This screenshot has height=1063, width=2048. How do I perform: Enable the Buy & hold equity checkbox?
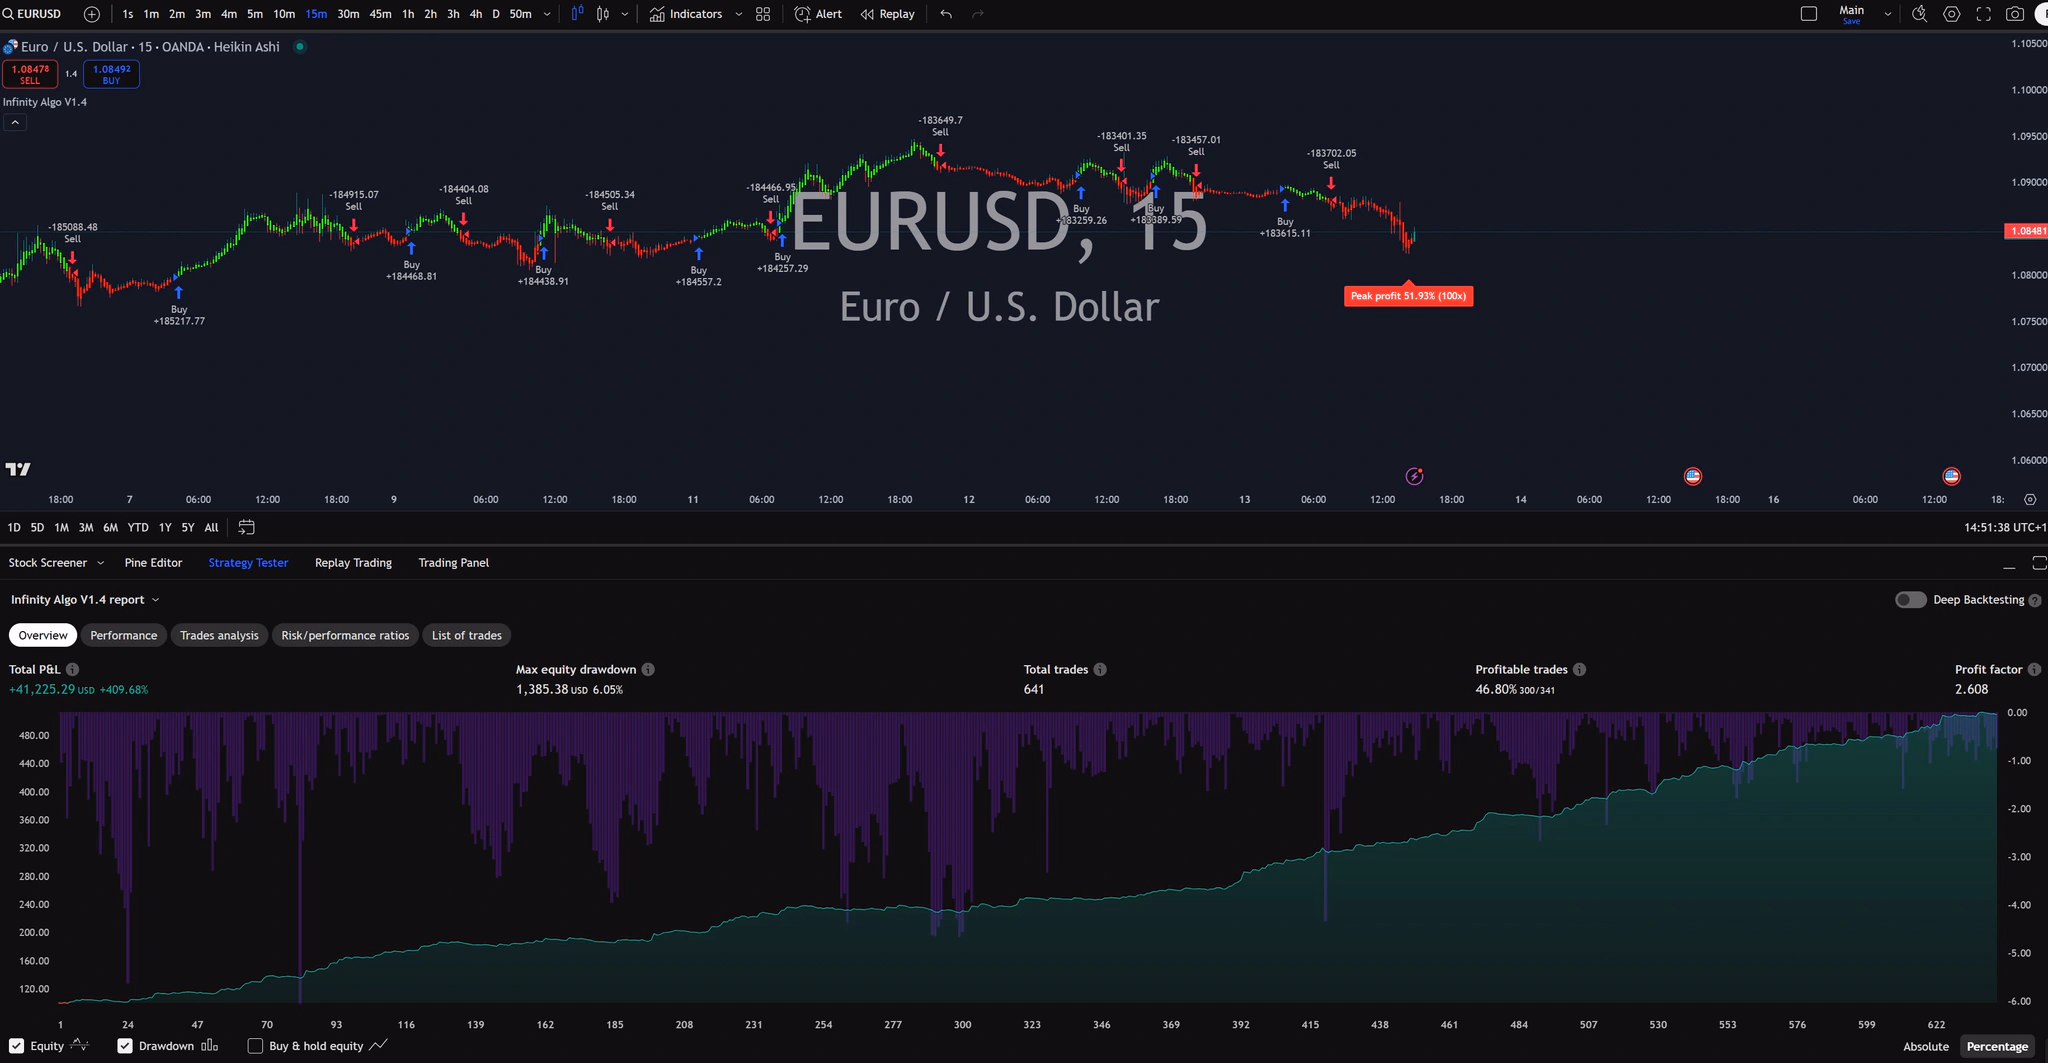pyautogui.click(x=256, y=1046)
